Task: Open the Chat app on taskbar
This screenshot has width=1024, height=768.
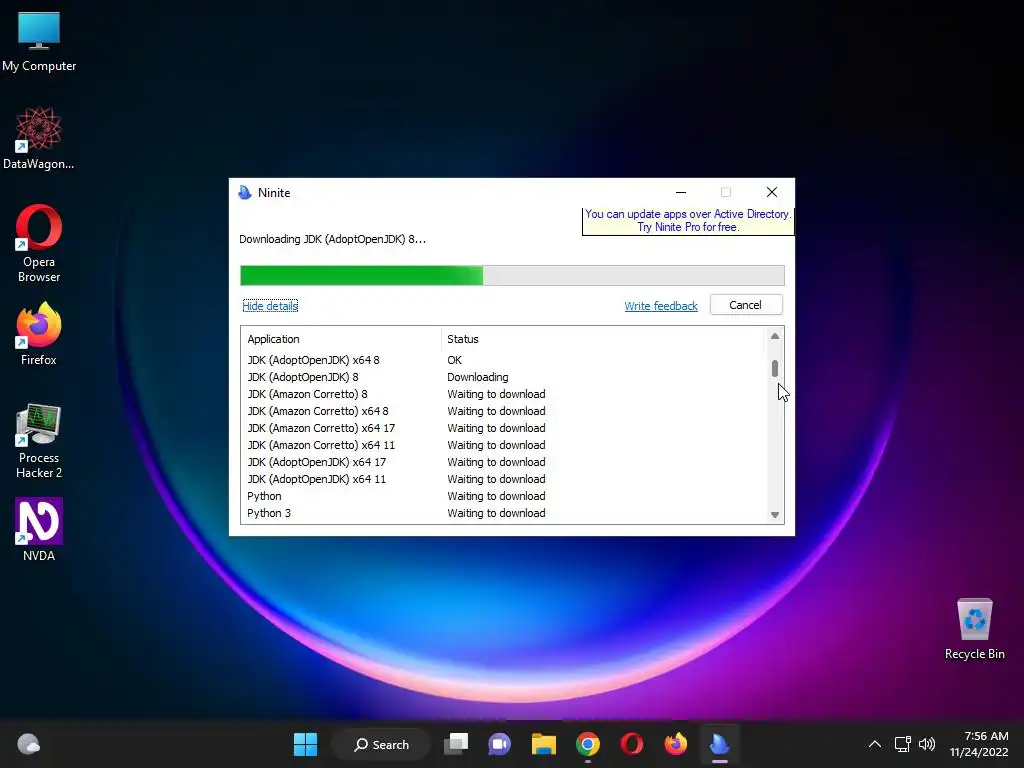Action: coord(500,744)
